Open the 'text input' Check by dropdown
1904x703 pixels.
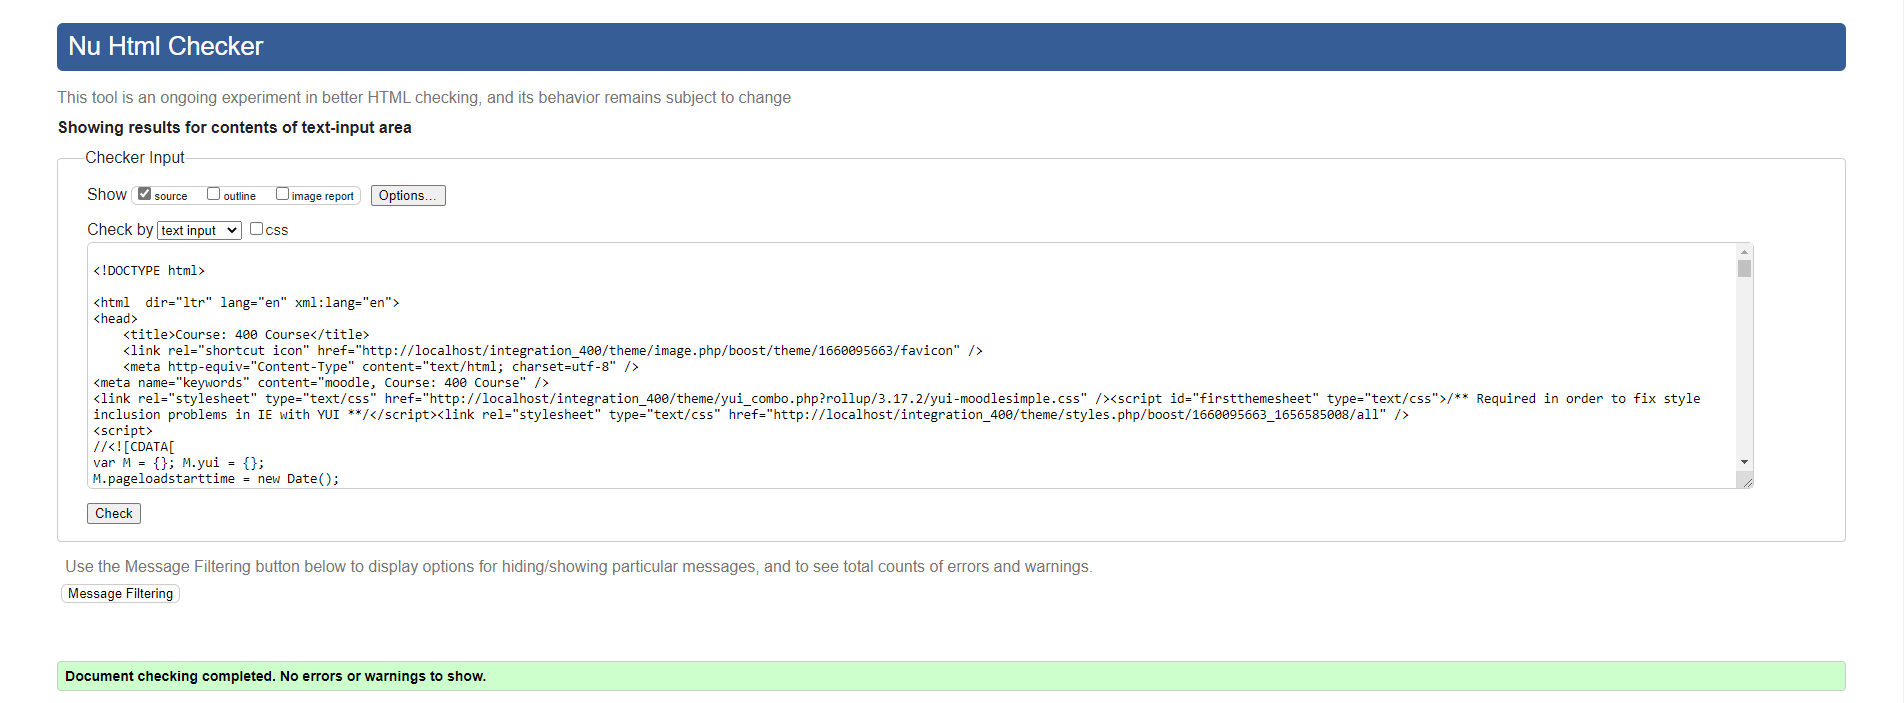[199, 230]
